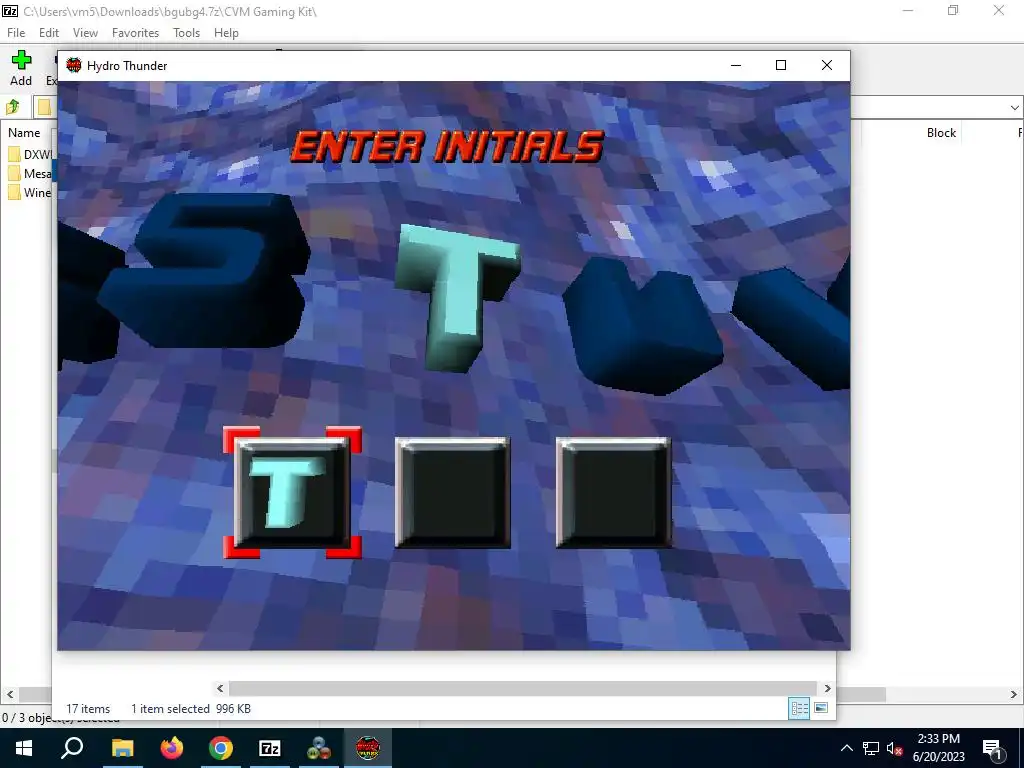
Task: Click the ENTER INITIALS heading
Action: (x=447, y=146)
